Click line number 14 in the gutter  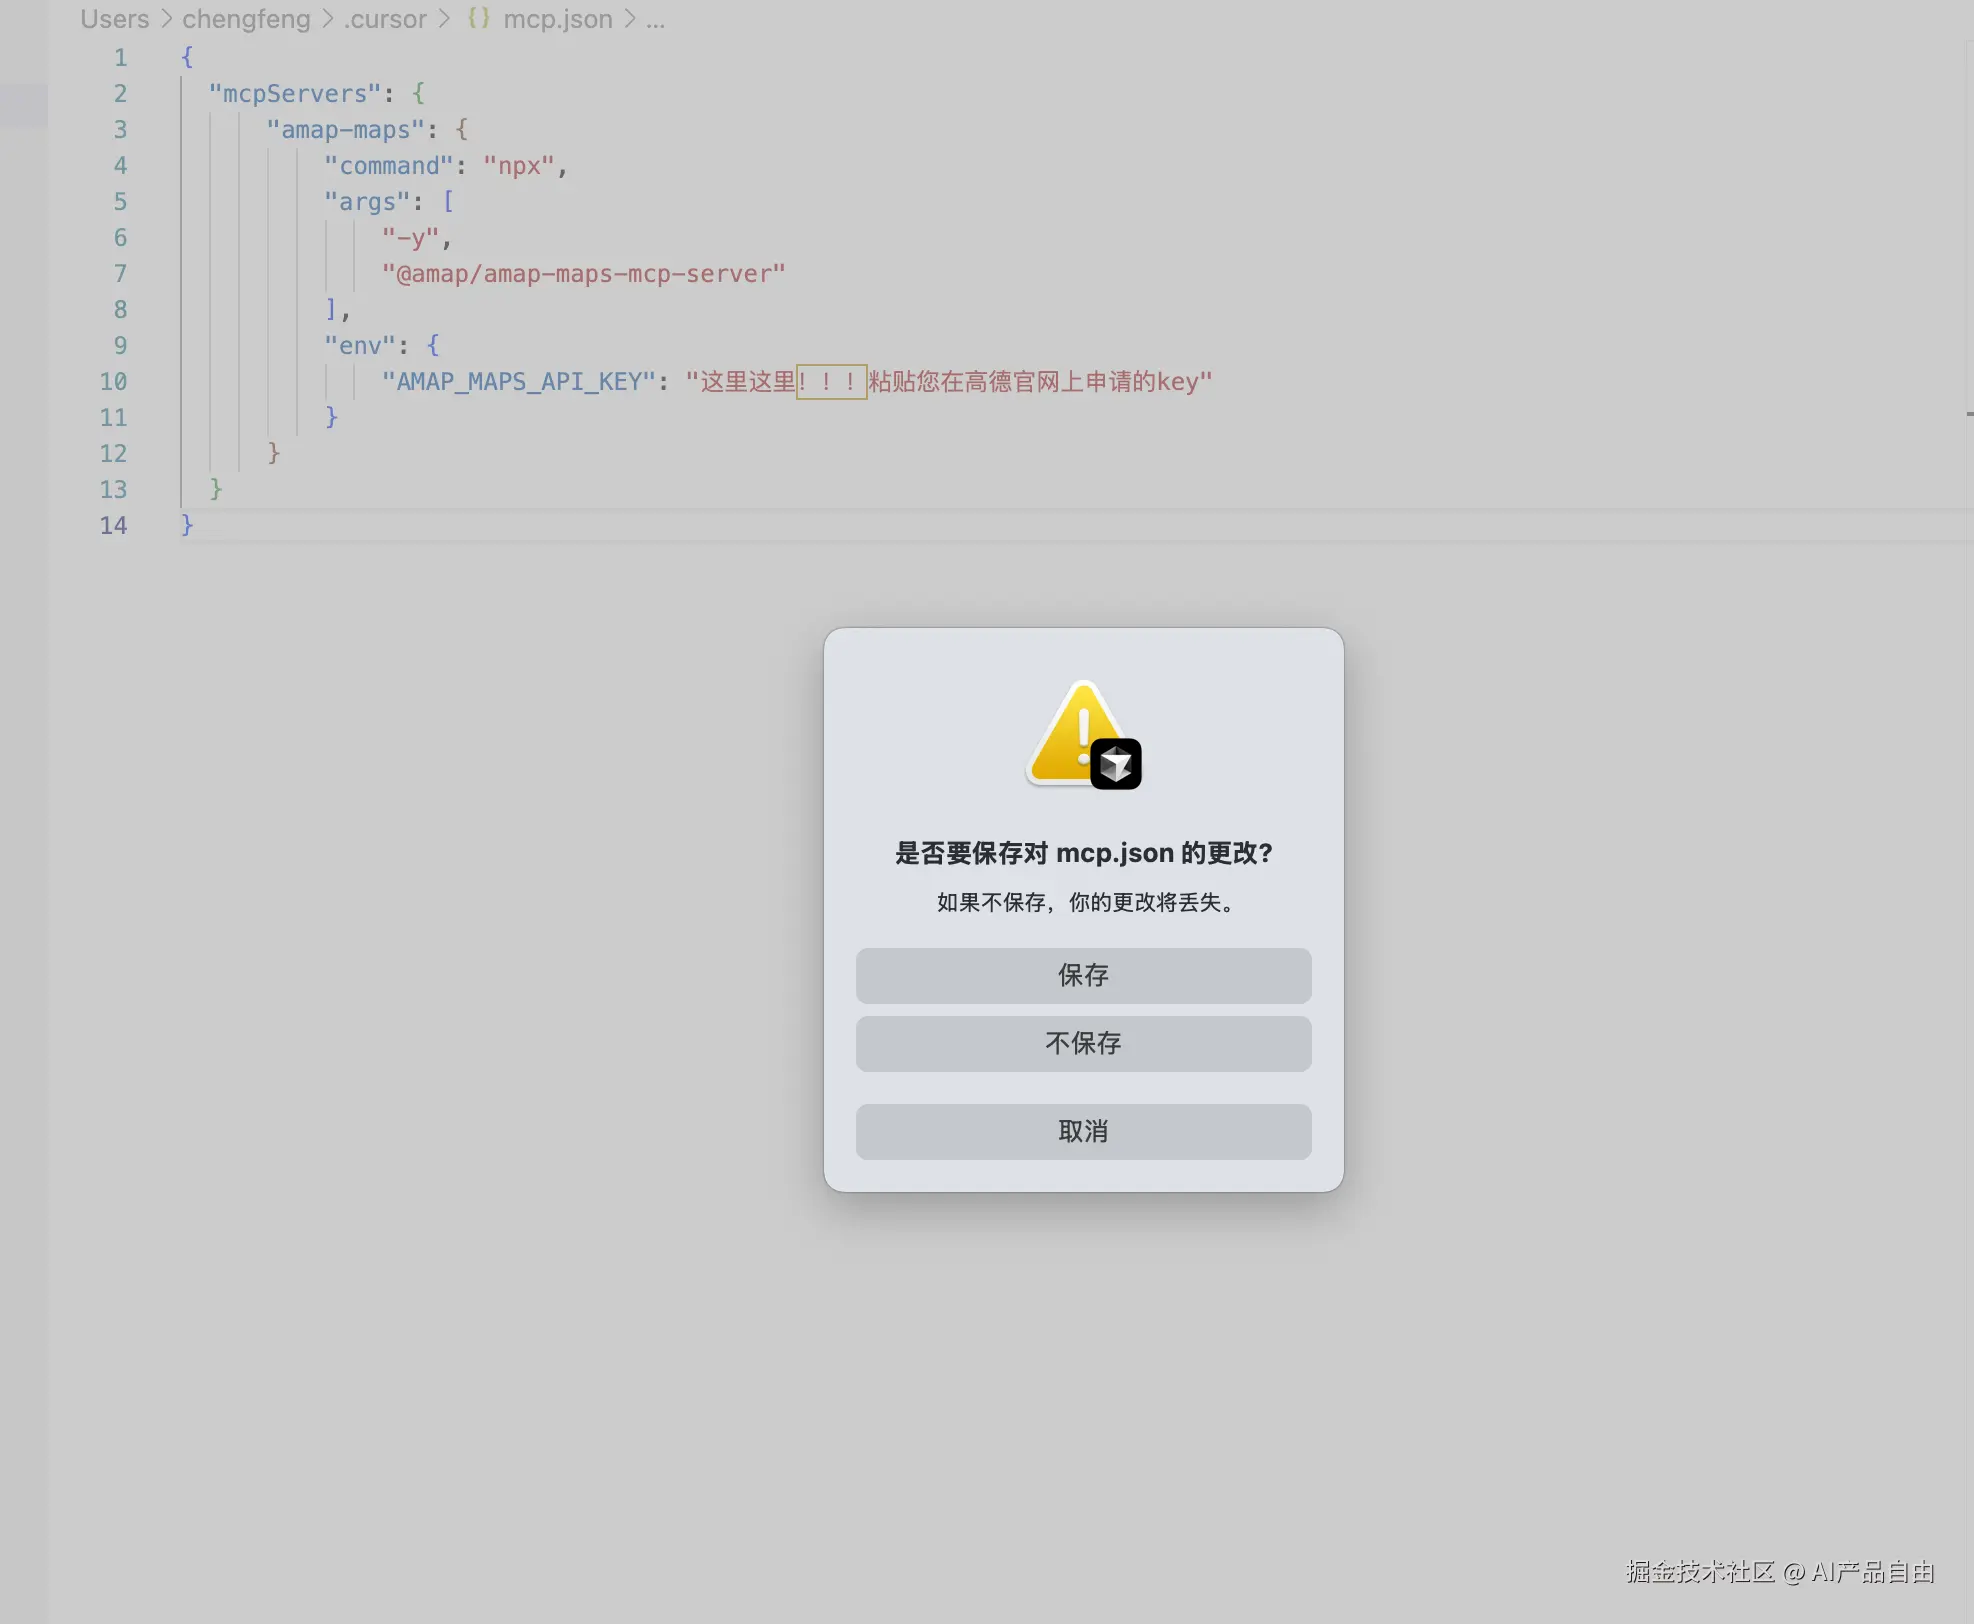point(113,525)
